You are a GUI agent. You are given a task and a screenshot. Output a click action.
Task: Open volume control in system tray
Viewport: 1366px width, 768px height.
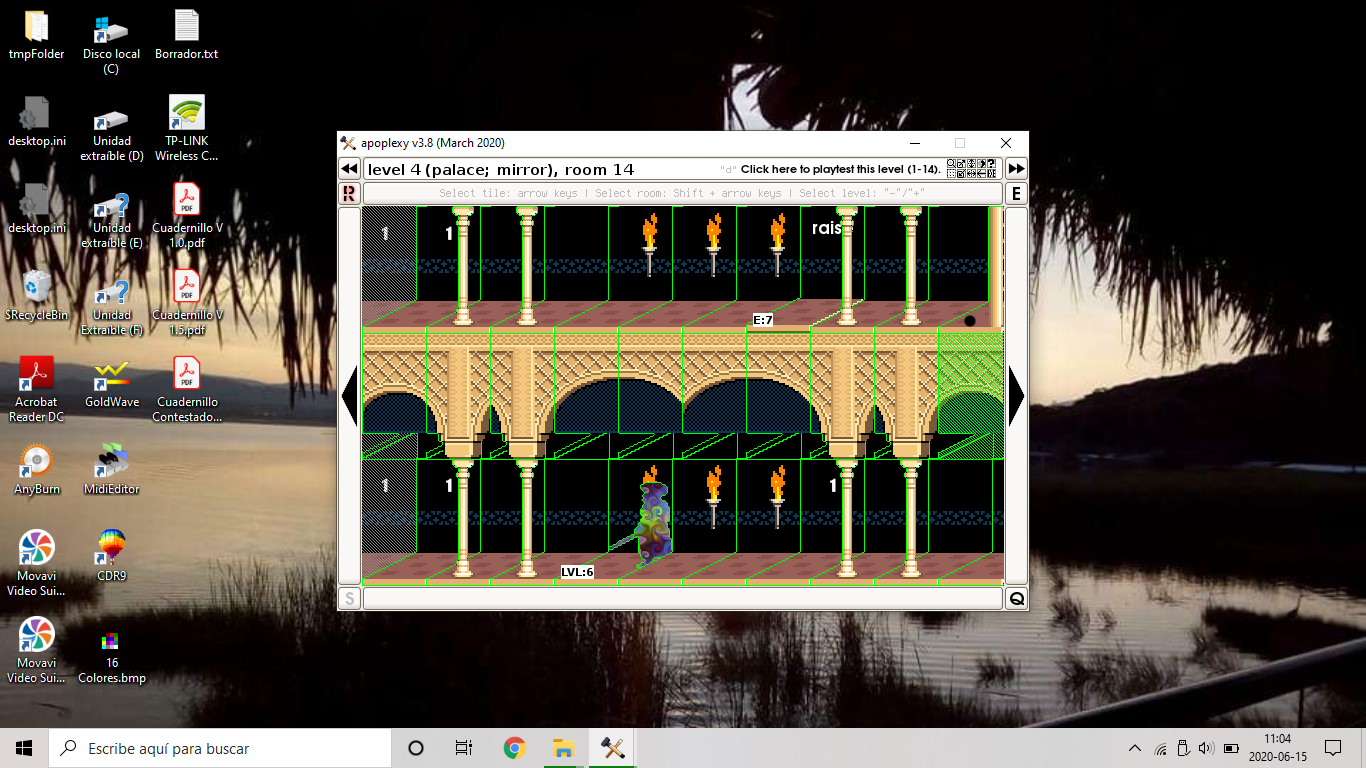tap(1206, 748)
